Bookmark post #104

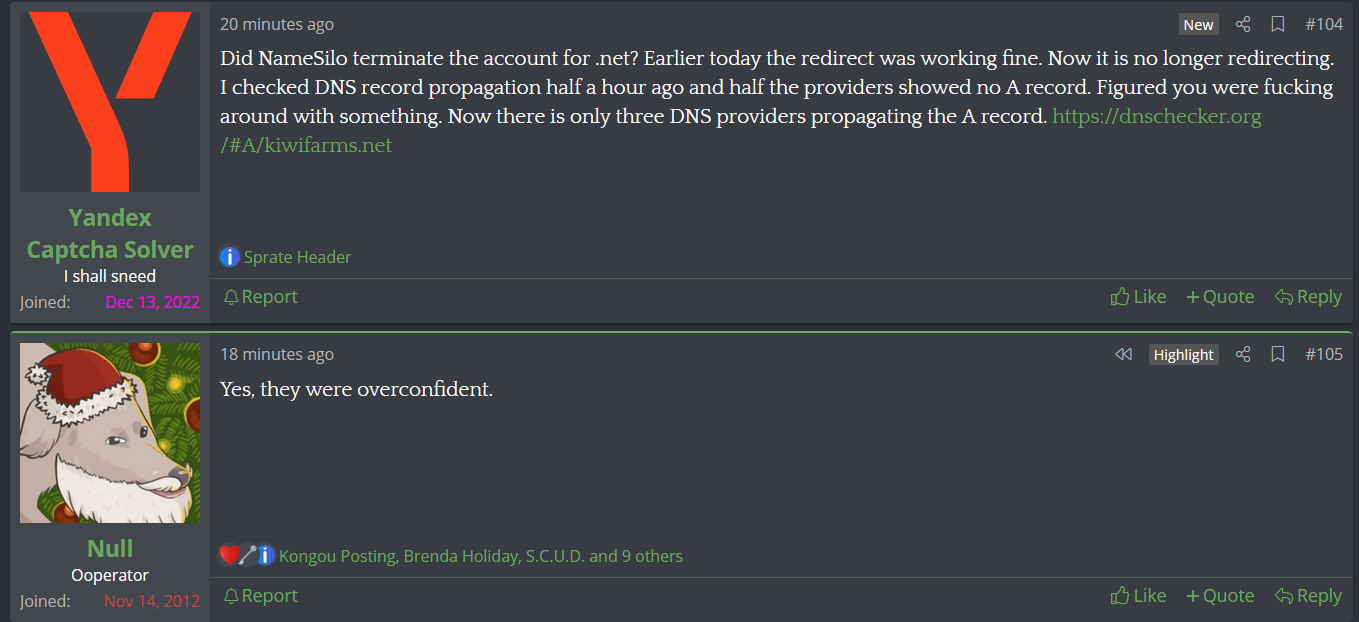[1277, 24]
